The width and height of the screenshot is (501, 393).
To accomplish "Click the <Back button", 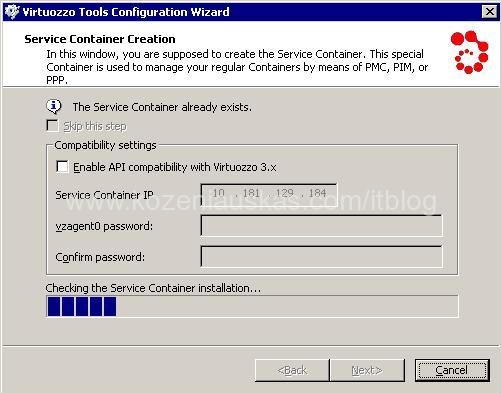I will [x=292, y=370].
